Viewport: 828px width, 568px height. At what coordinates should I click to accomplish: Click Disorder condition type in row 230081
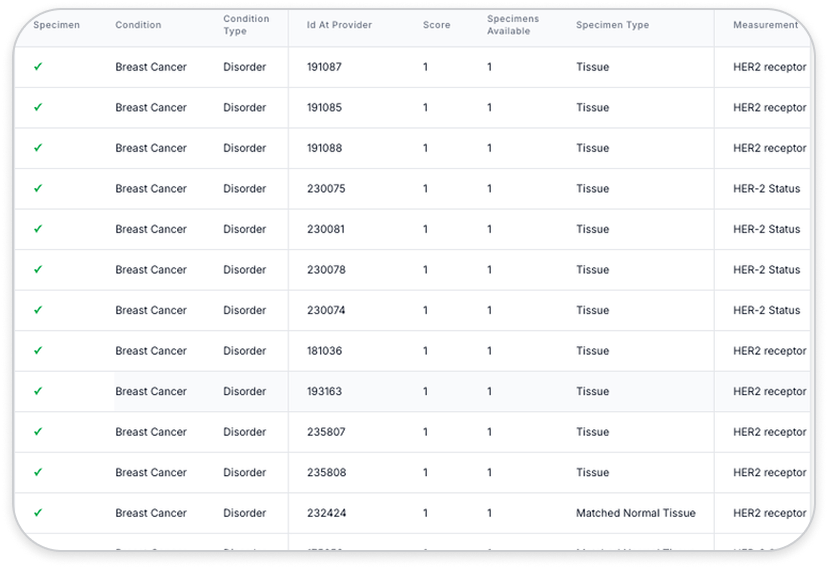(x=244, y=230)
